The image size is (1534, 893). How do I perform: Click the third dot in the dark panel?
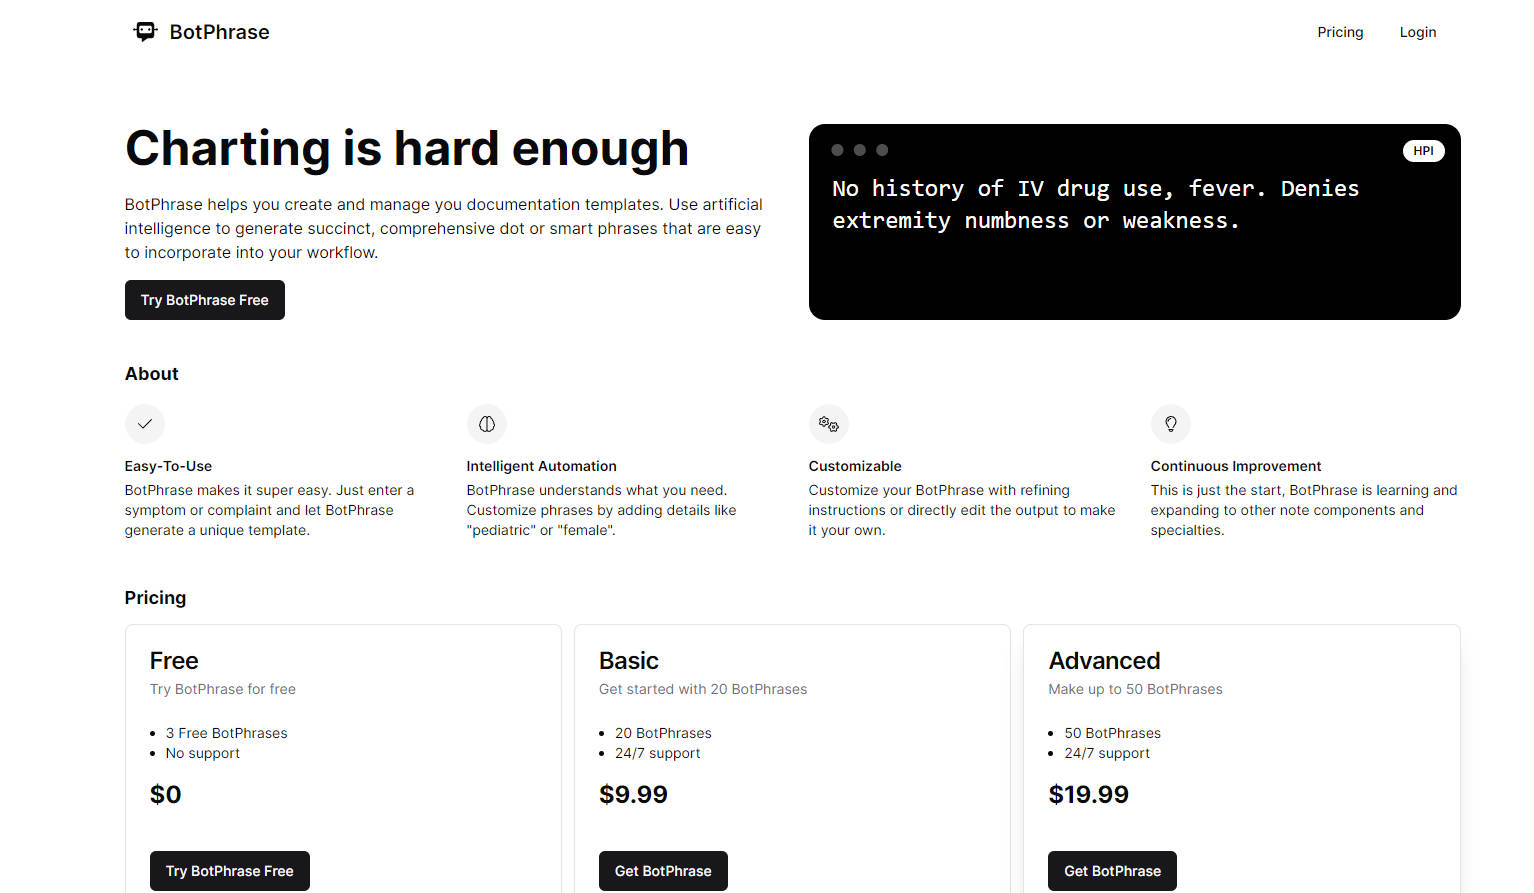(882, 150)
